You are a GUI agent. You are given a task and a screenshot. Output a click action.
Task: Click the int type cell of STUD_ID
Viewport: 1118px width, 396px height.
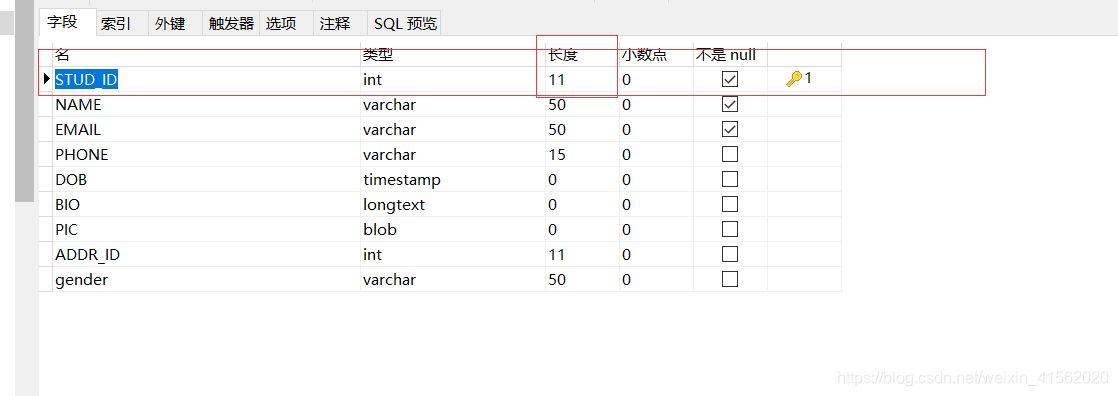[453, 80]
